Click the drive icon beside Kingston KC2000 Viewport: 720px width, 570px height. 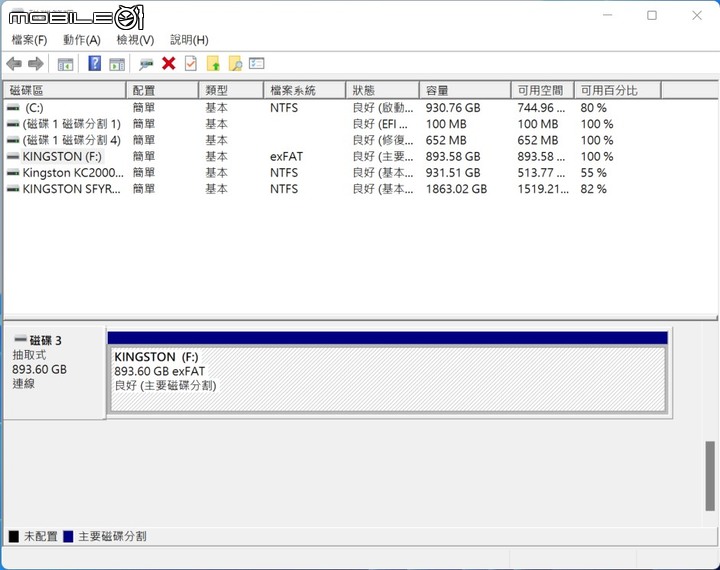[x=13, y=173]
